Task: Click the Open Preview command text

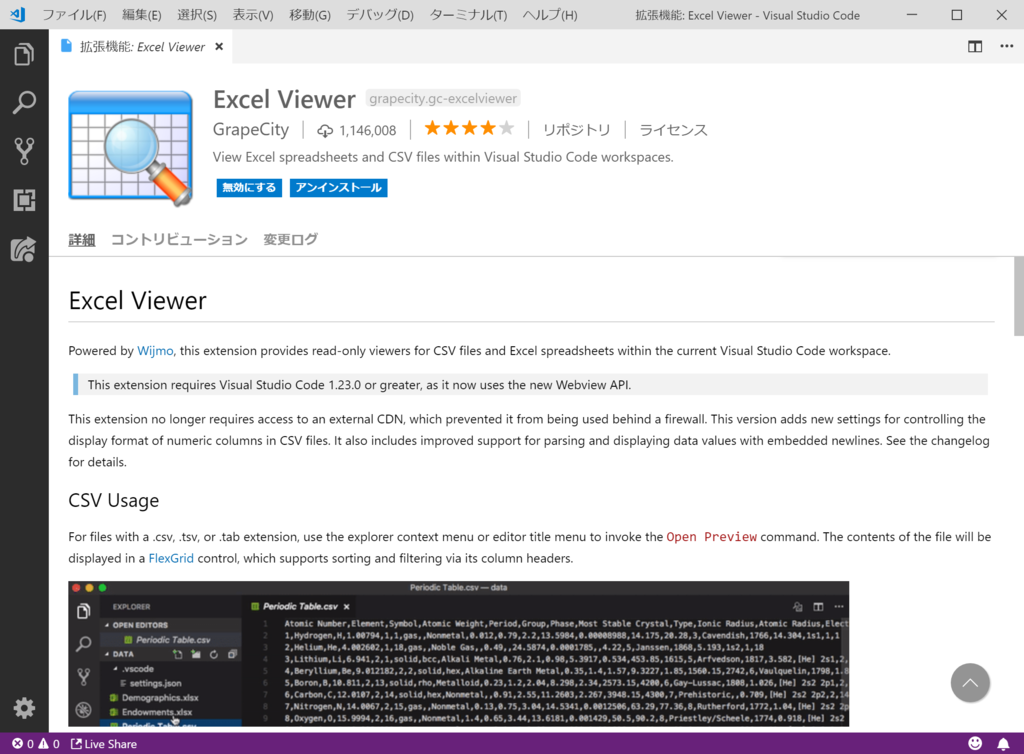Action: click(x=711, y=537)
